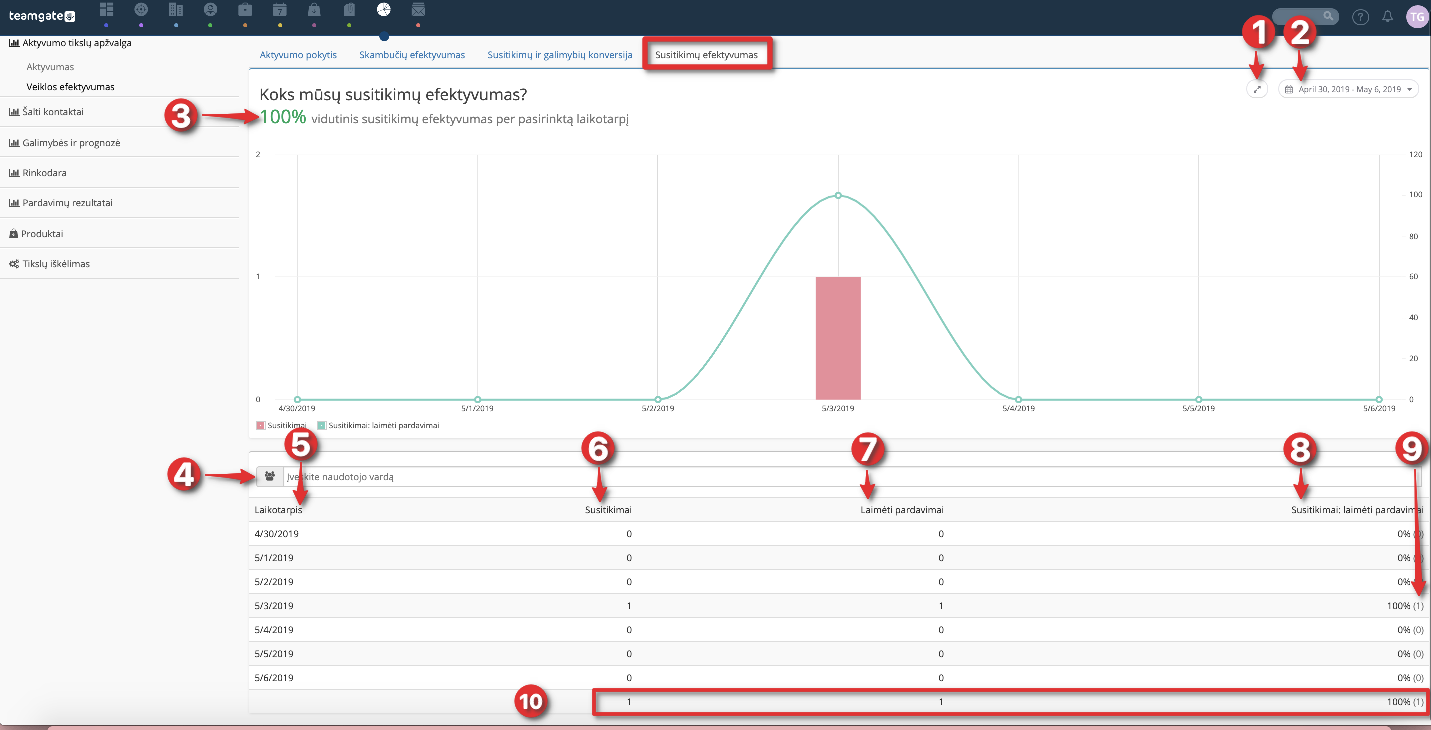Click the search box in top bar
The image size is (1431, 730).
point(1304,16)
